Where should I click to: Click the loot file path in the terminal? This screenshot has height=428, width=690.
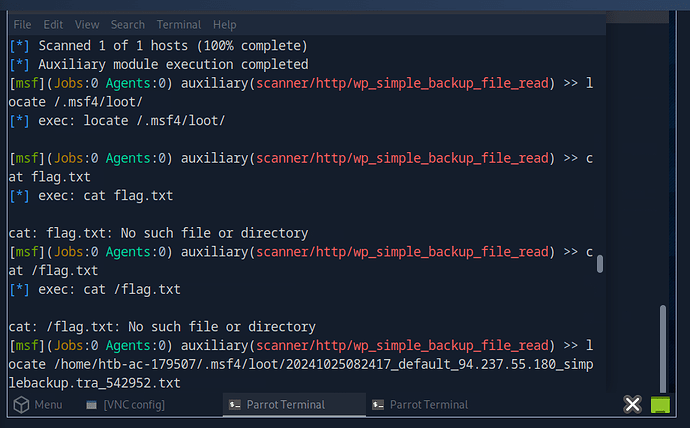click(300, 364)
